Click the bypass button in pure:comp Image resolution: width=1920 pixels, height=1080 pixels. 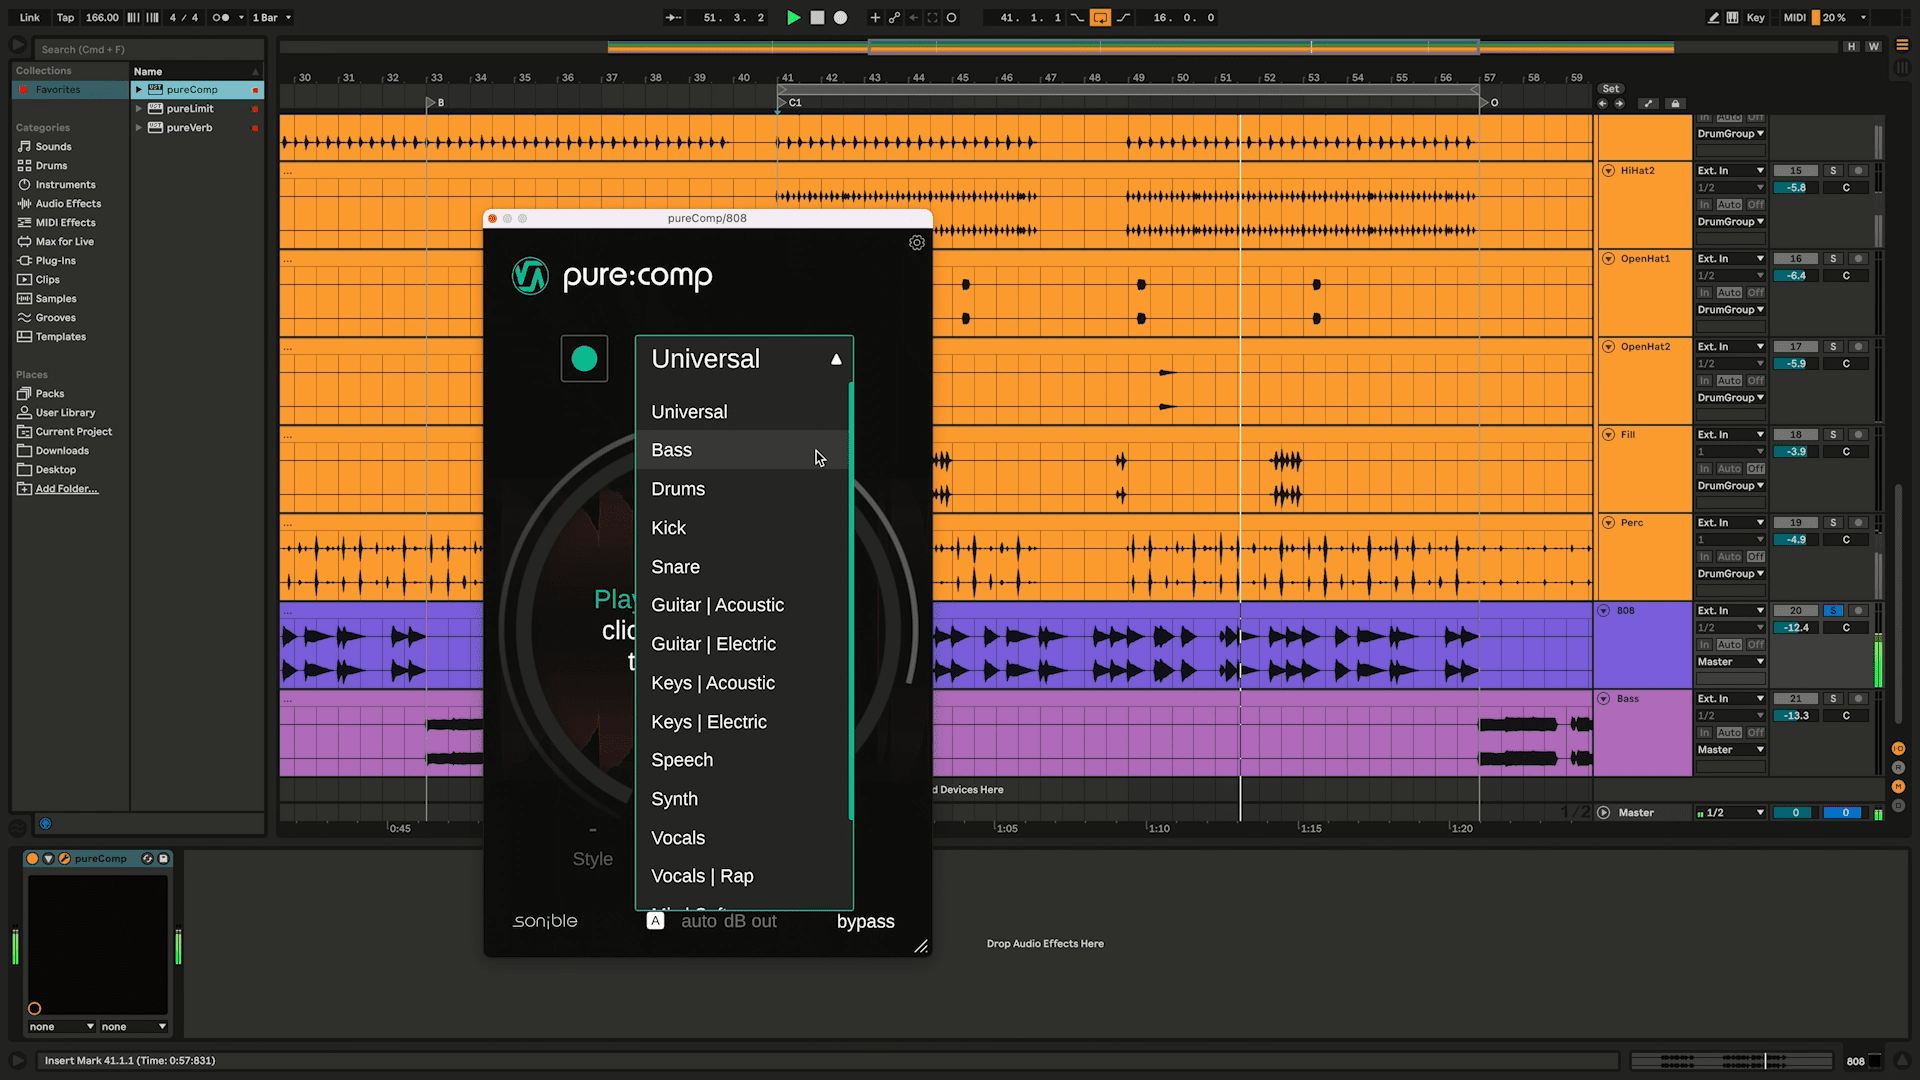tap(864, 921)
